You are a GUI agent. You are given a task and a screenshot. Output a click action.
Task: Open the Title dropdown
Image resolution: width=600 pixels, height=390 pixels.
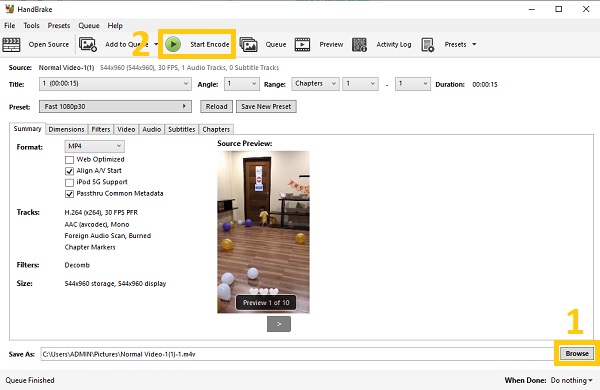point(115,84)
